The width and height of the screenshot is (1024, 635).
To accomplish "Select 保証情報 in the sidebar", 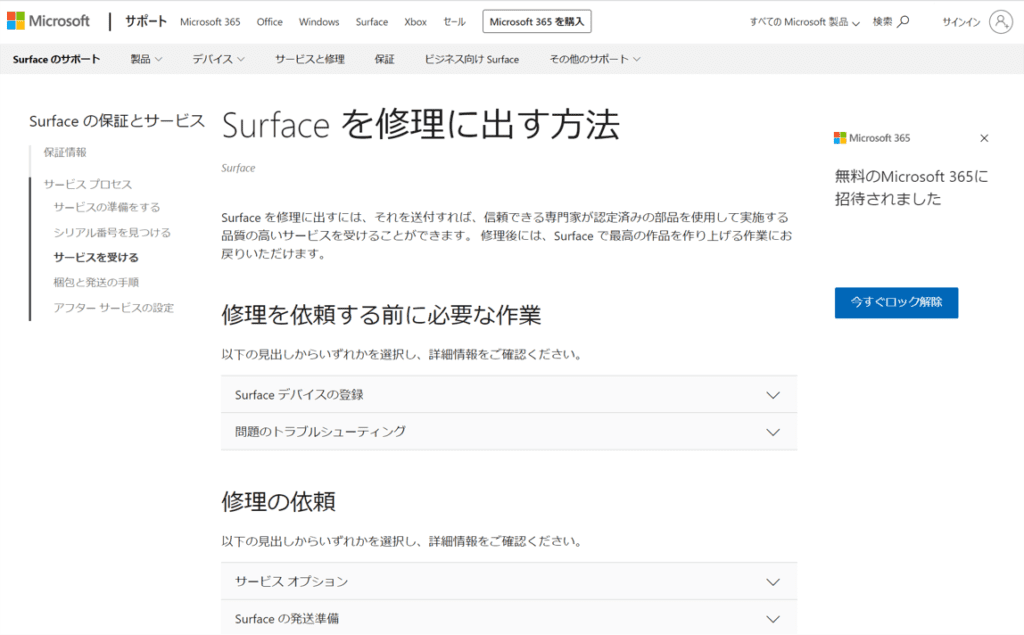I will click(x=65, y=152).
